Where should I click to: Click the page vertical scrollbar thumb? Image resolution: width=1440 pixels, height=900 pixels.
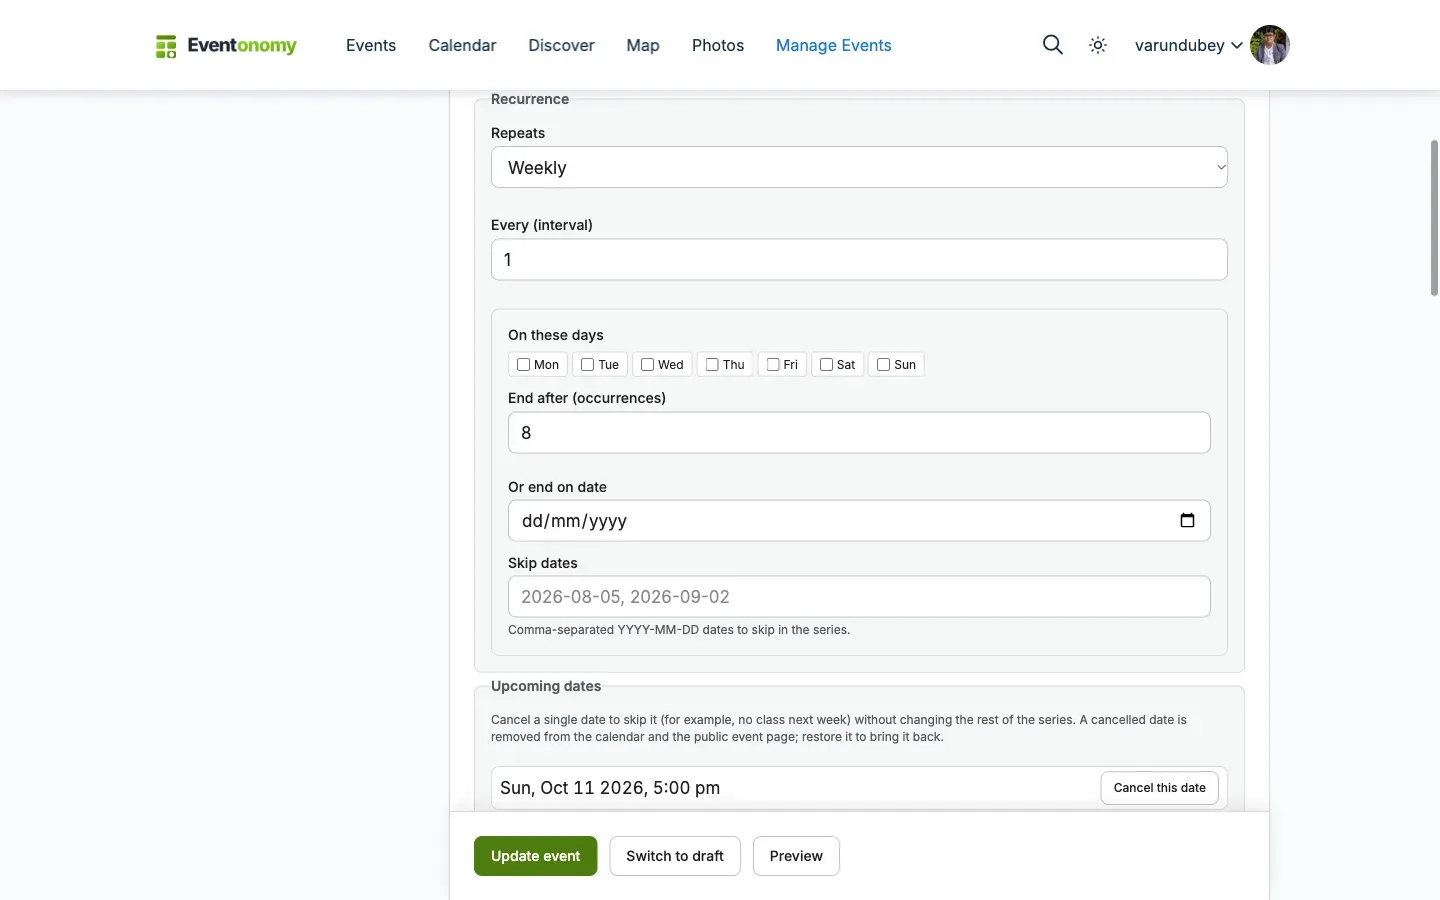tap(1434, 218)
